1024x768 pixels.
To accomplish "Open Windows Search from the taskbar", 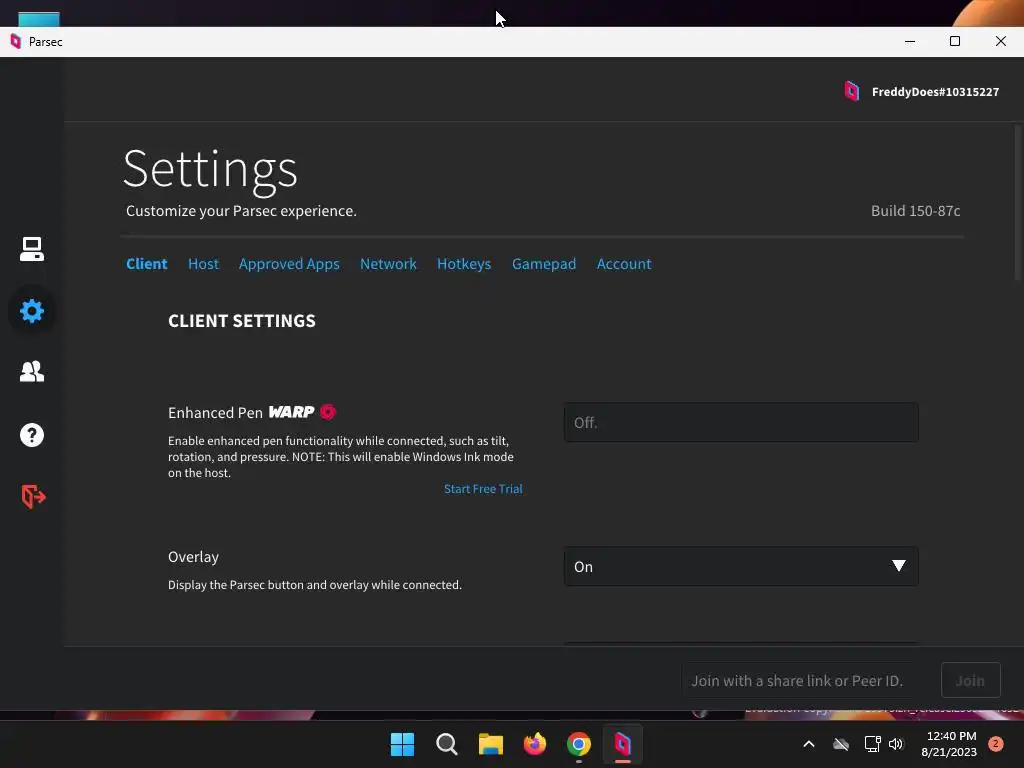I will (447, 744).
